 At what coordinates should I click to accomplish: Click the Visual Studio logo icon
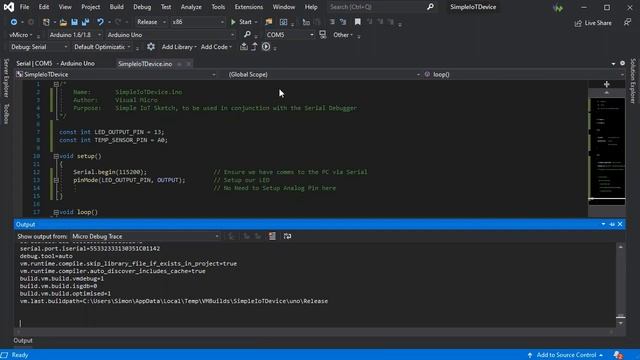pos(9,7)
